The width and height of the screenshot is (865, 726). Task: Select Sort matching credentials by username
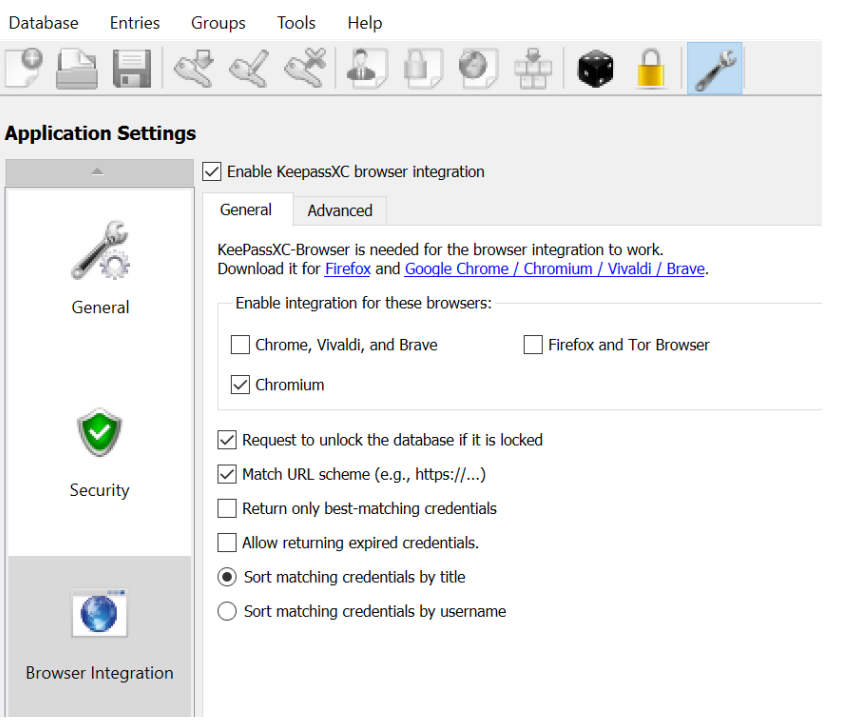pos(227,611)
